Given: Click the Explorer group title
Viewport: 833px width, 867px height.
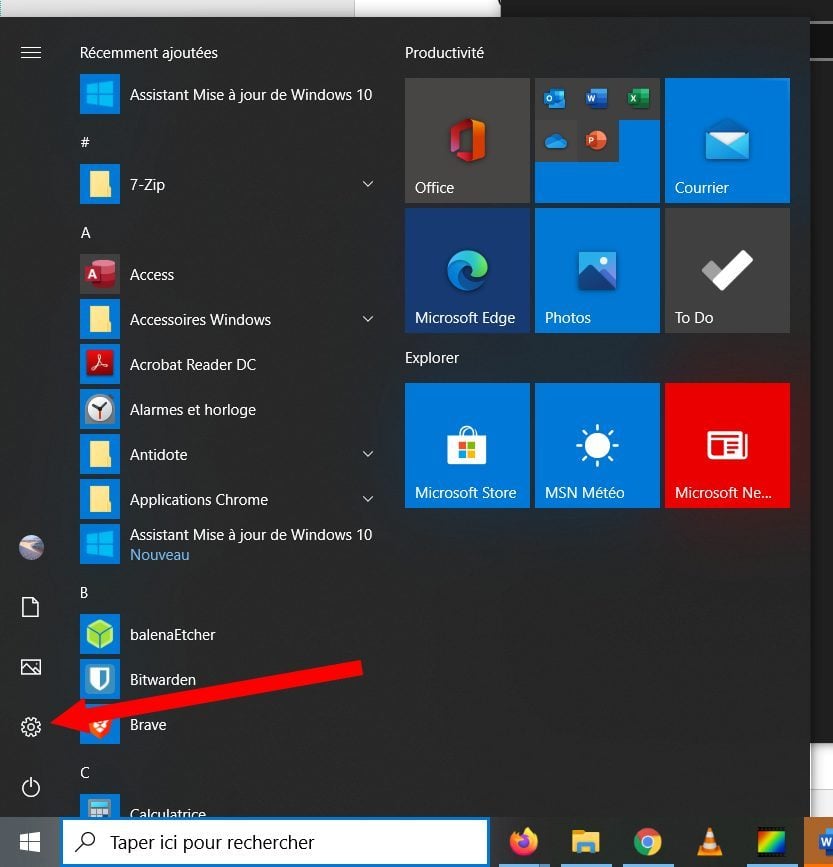Looking at the screenshot, I should [x=432, y=358].
